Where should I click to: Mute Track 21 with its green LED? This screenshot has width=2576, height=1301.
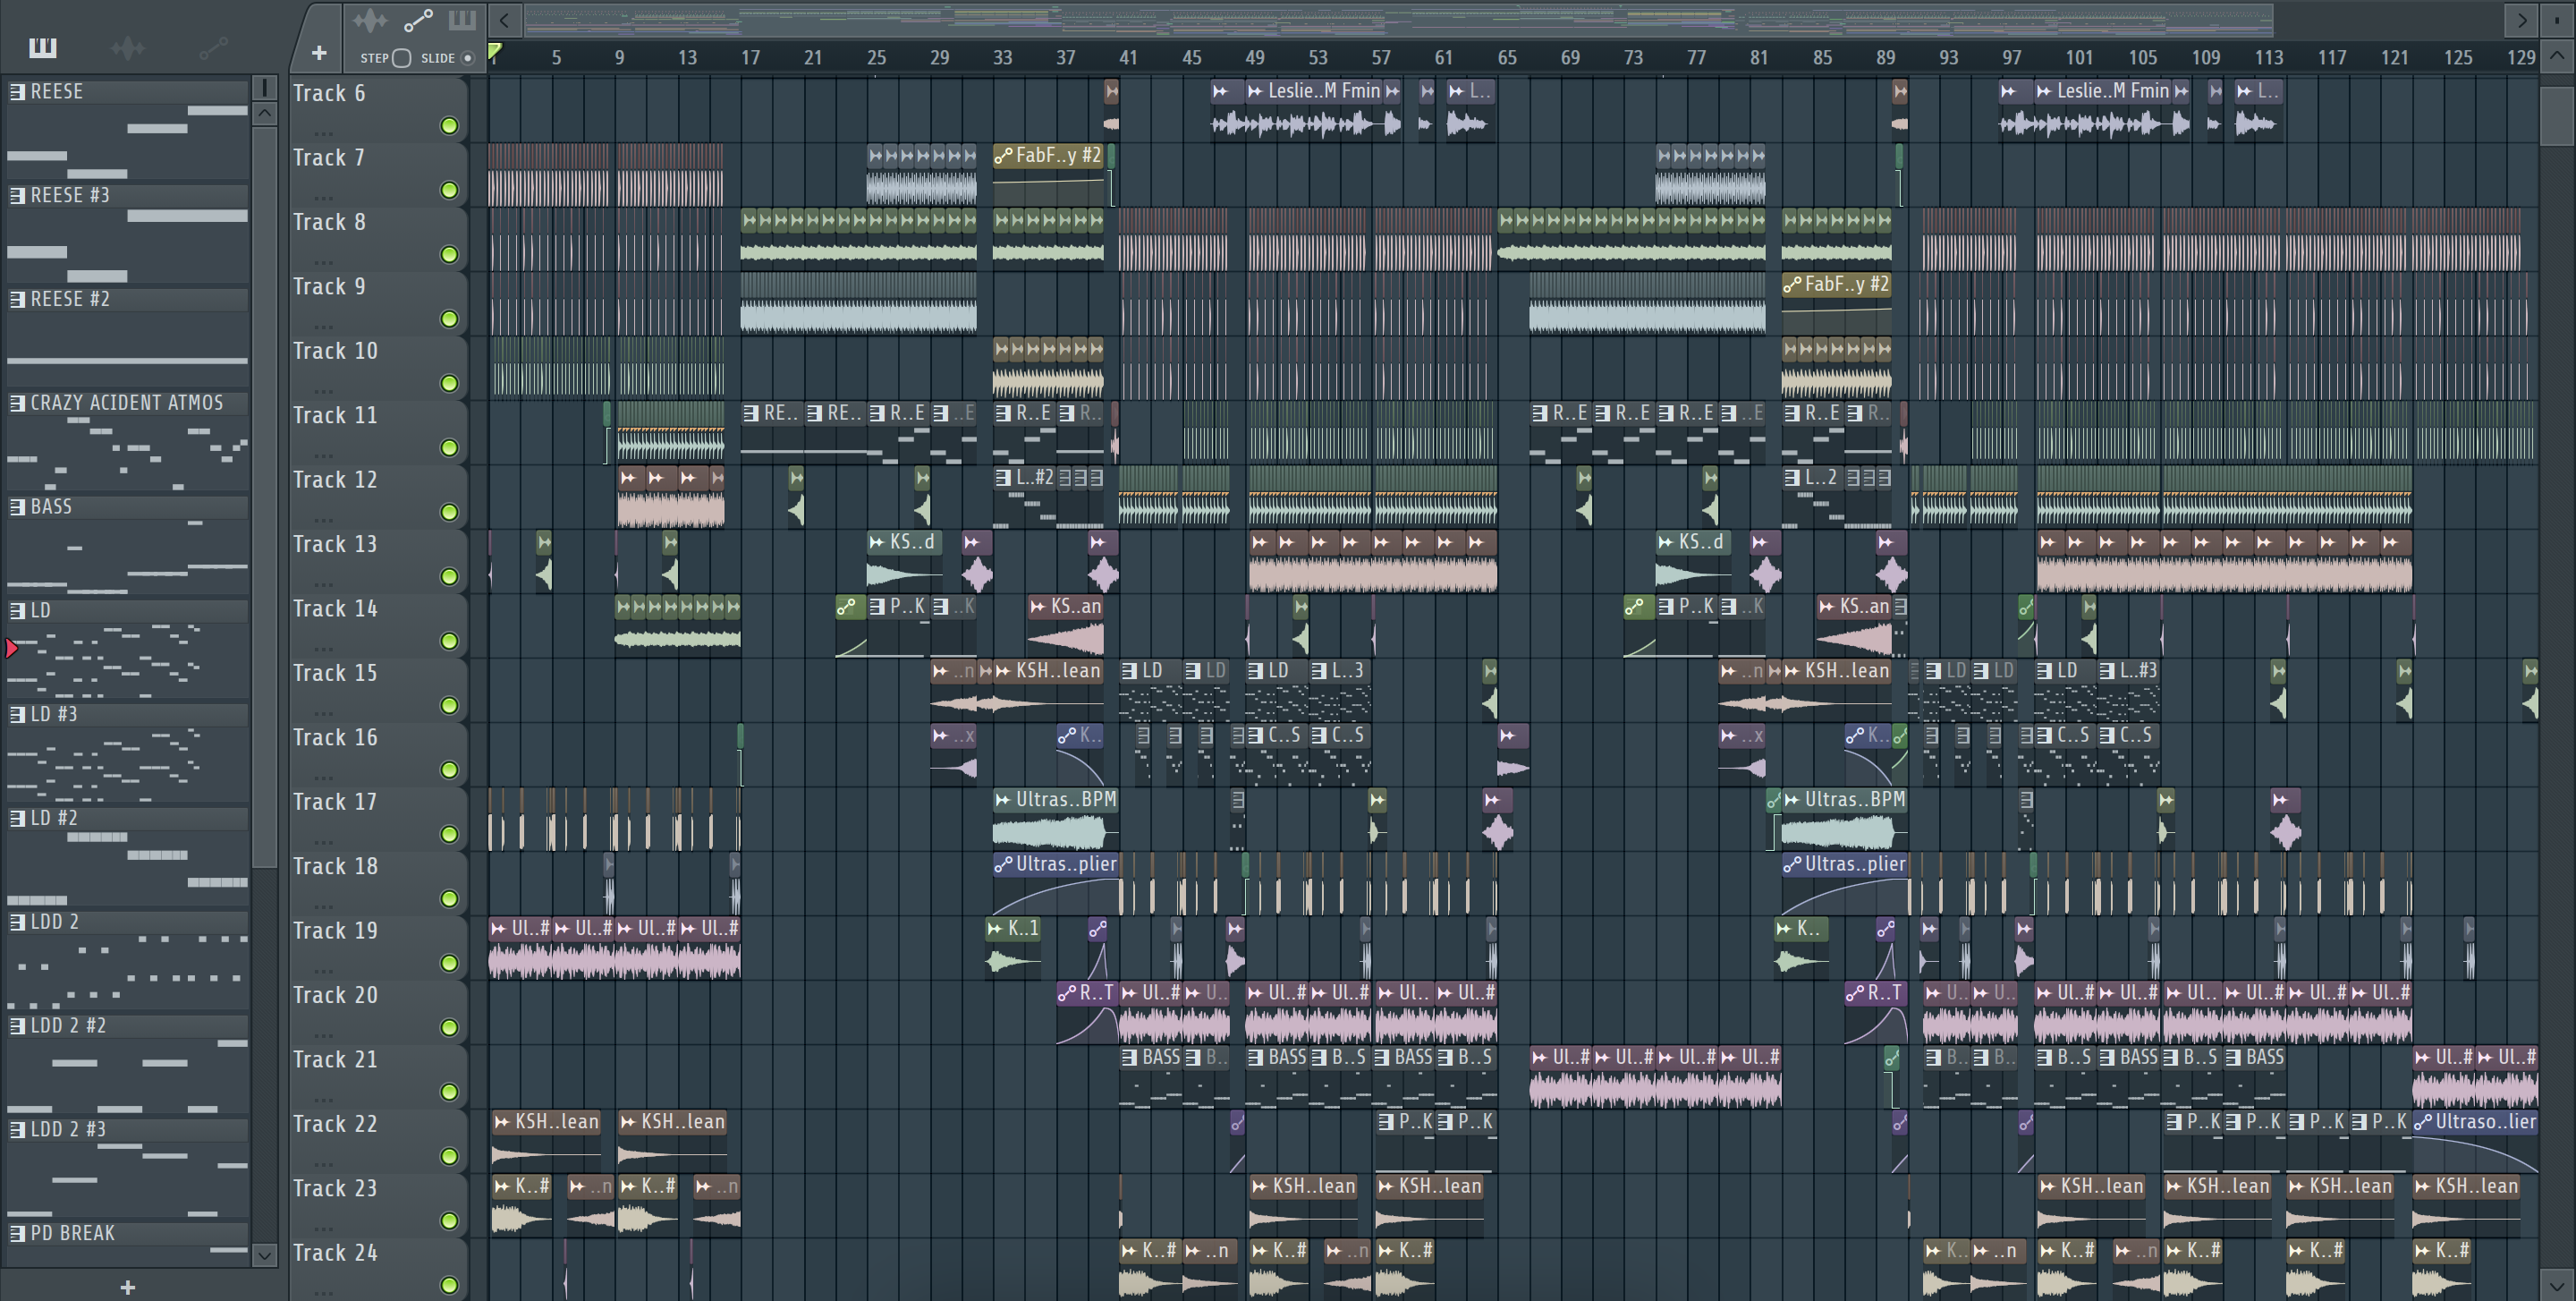449,1092
